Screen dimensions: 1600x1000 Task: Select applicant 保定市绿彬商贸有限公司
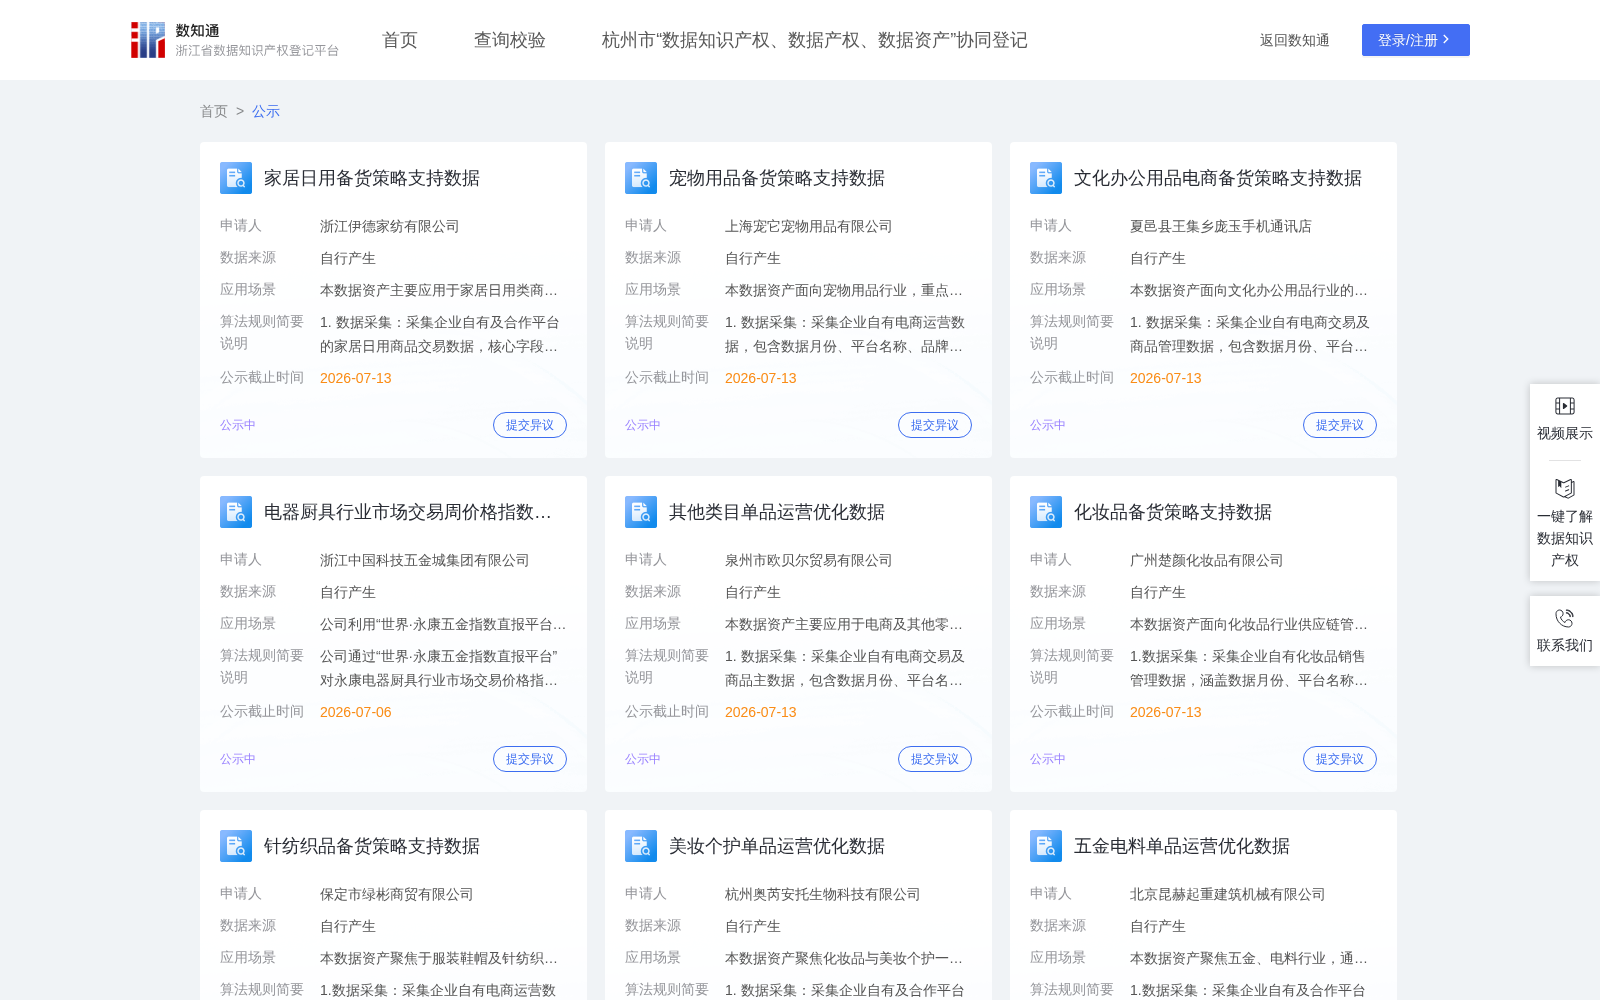tap(397, 894)
